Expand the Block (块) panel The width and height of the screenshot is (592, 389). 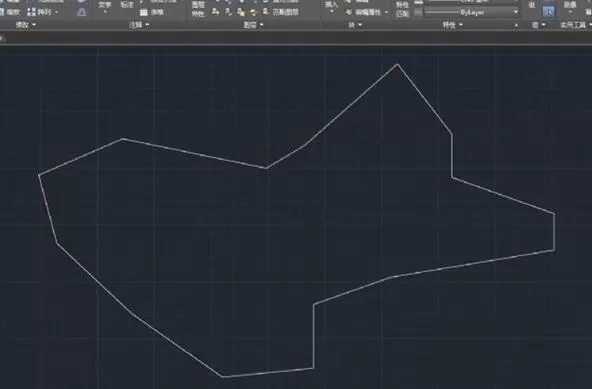(355, 25)
